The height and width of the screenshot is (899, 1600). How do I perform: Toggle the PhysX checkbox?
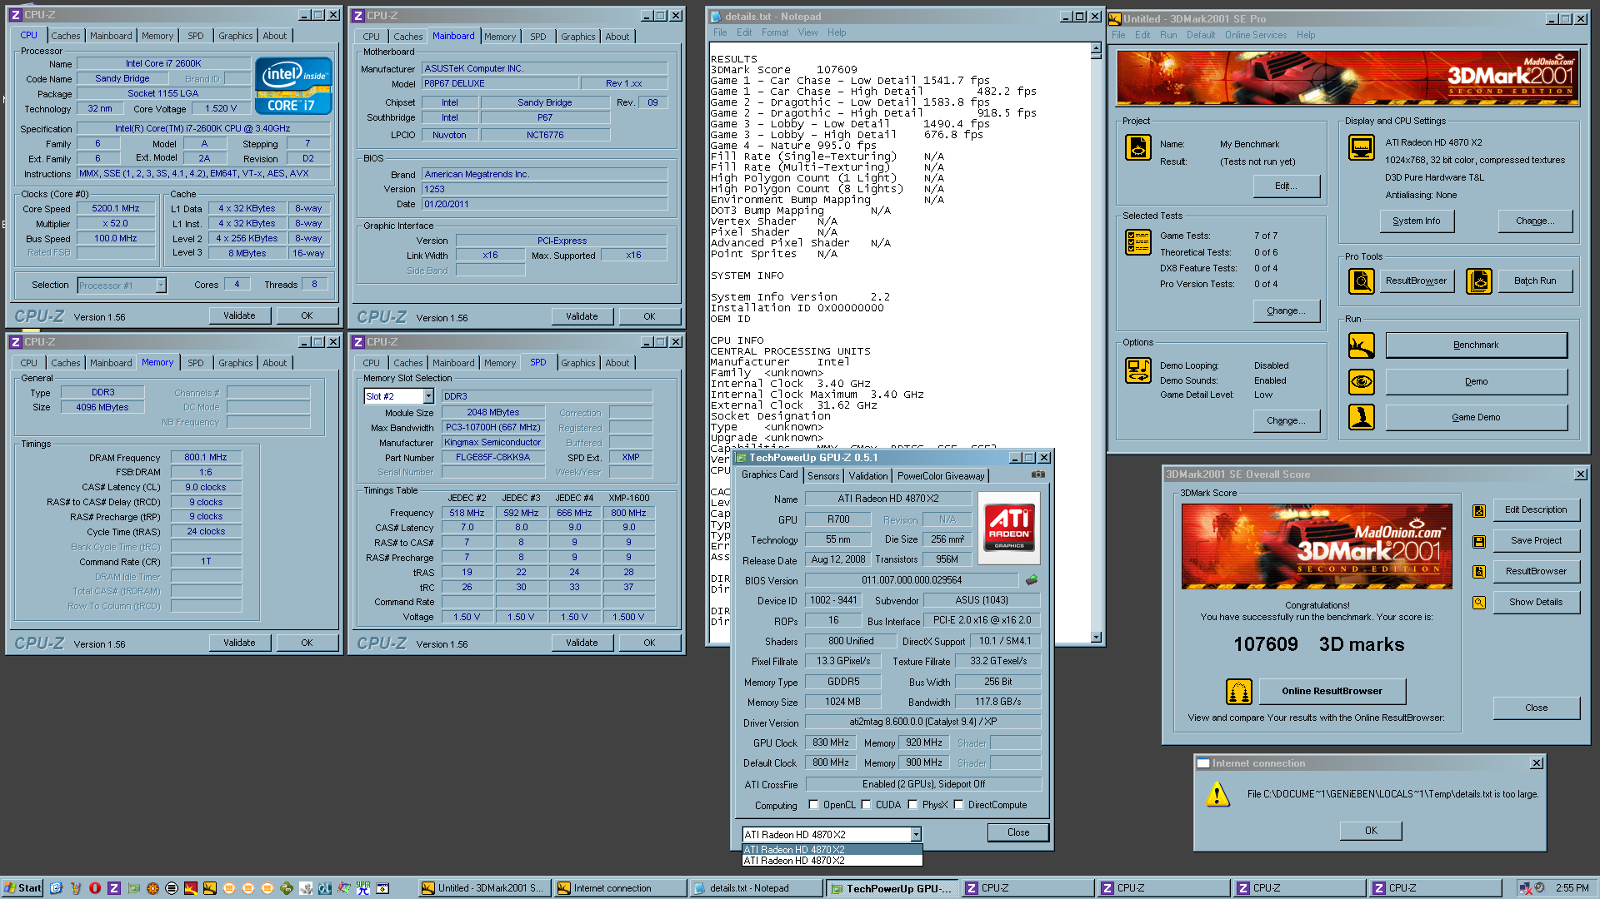[x=912, y=805]
